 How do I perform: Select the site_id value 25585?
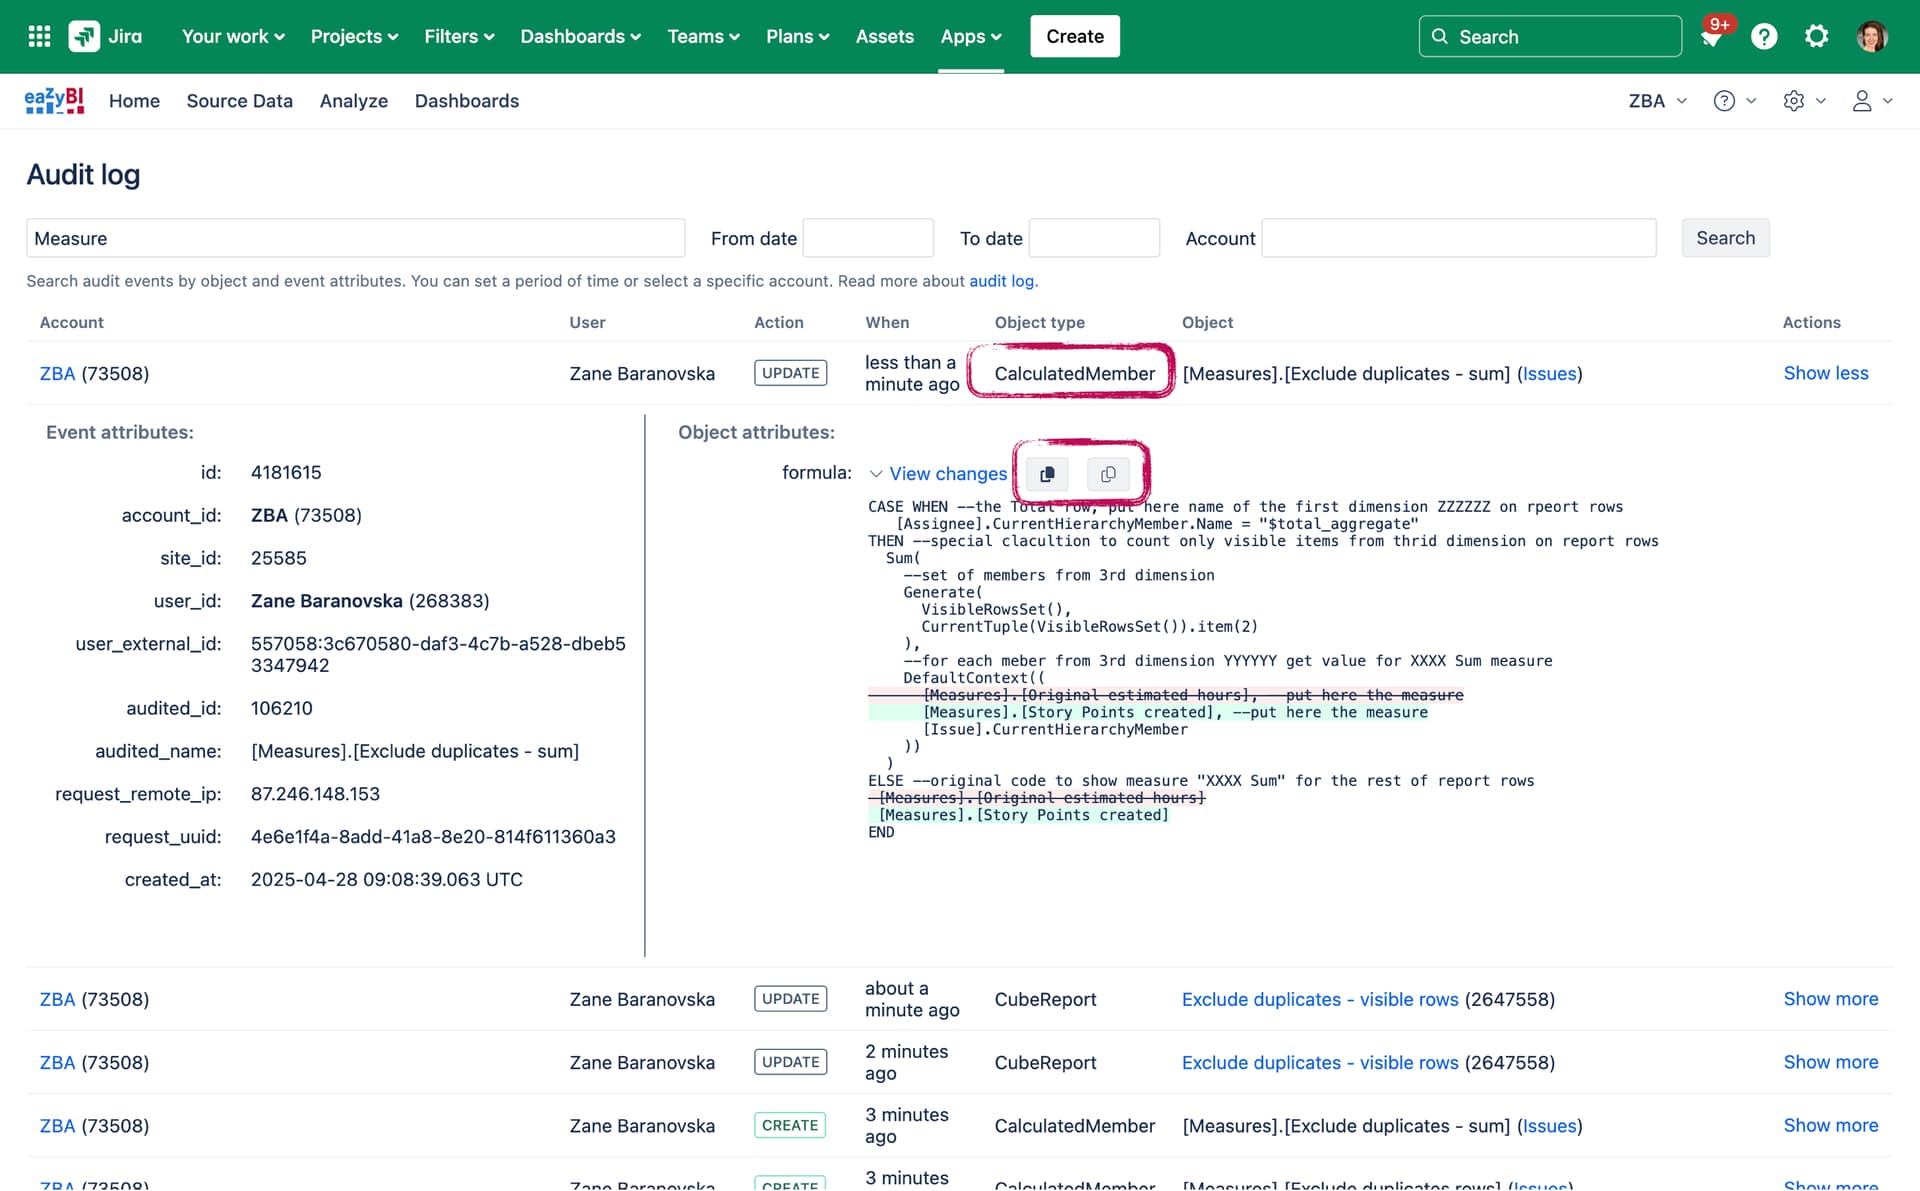click(x=278, y=558)
